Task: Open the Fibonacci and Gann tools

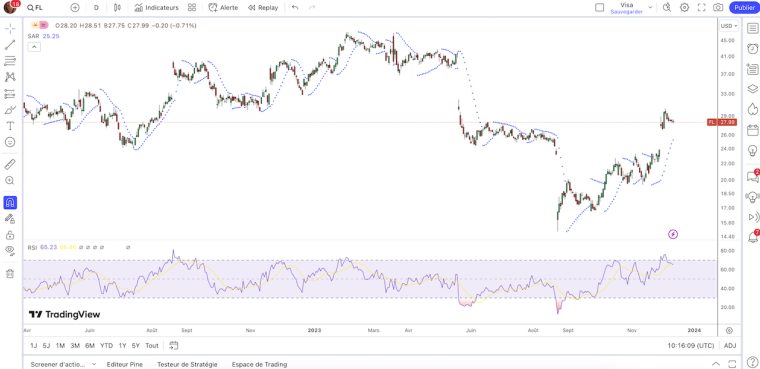Action: pyautogui.click(x=10, y=61)
